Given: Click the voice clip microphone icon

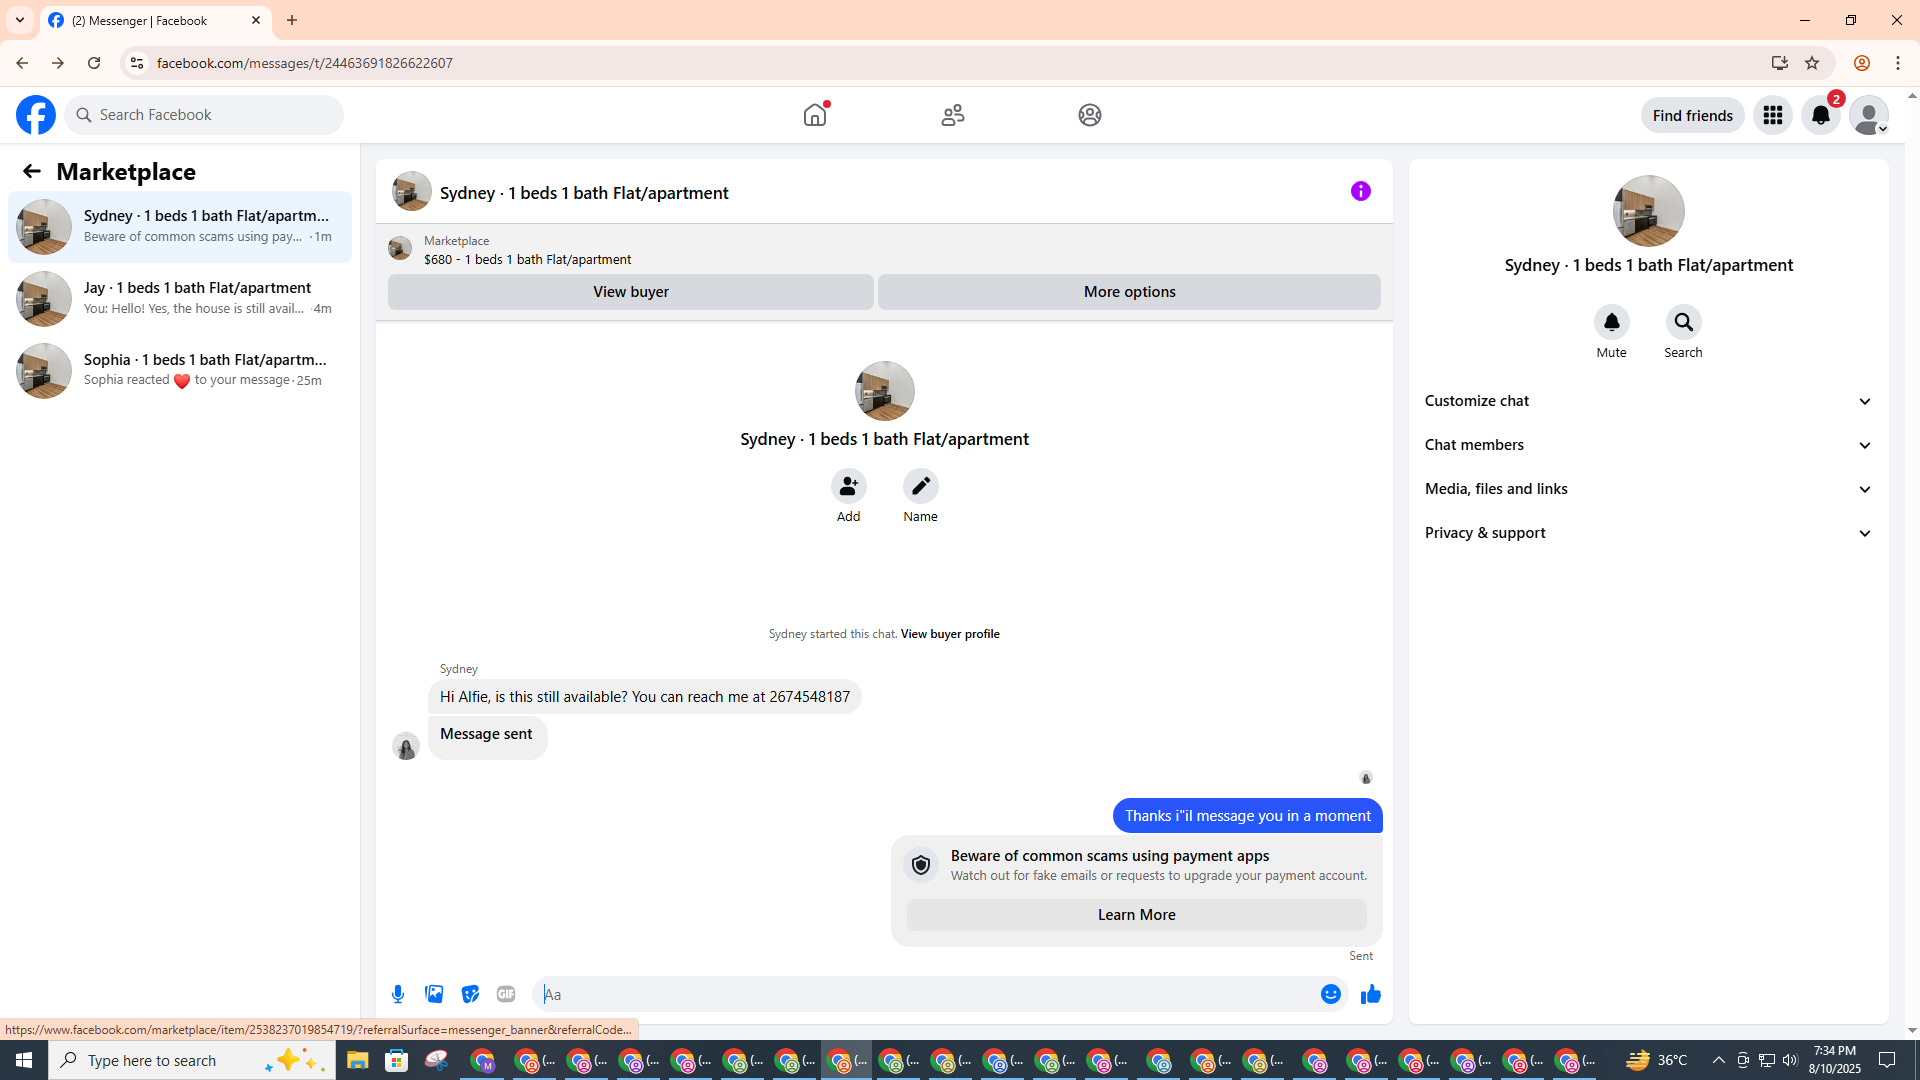Looking at the screenshot, I should [x=398, y=994].
